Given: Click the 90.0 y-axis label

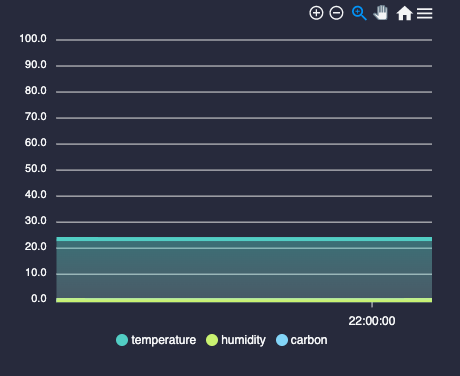Looking at the screenshot, I should 36,65.
